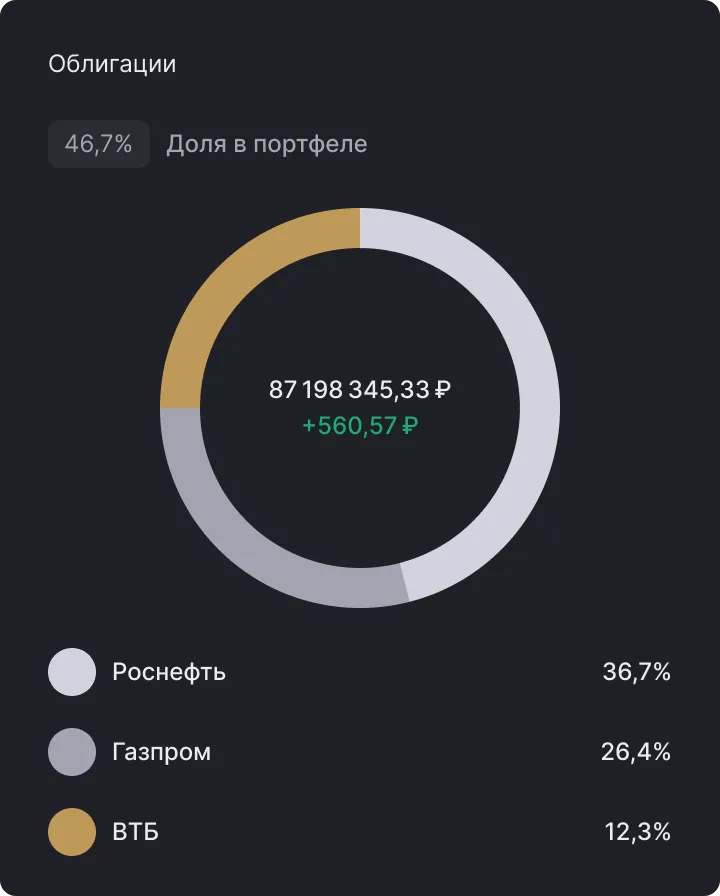
Task: Click the total value 87 198 345,33 ₽
Action: pos(360,390)
